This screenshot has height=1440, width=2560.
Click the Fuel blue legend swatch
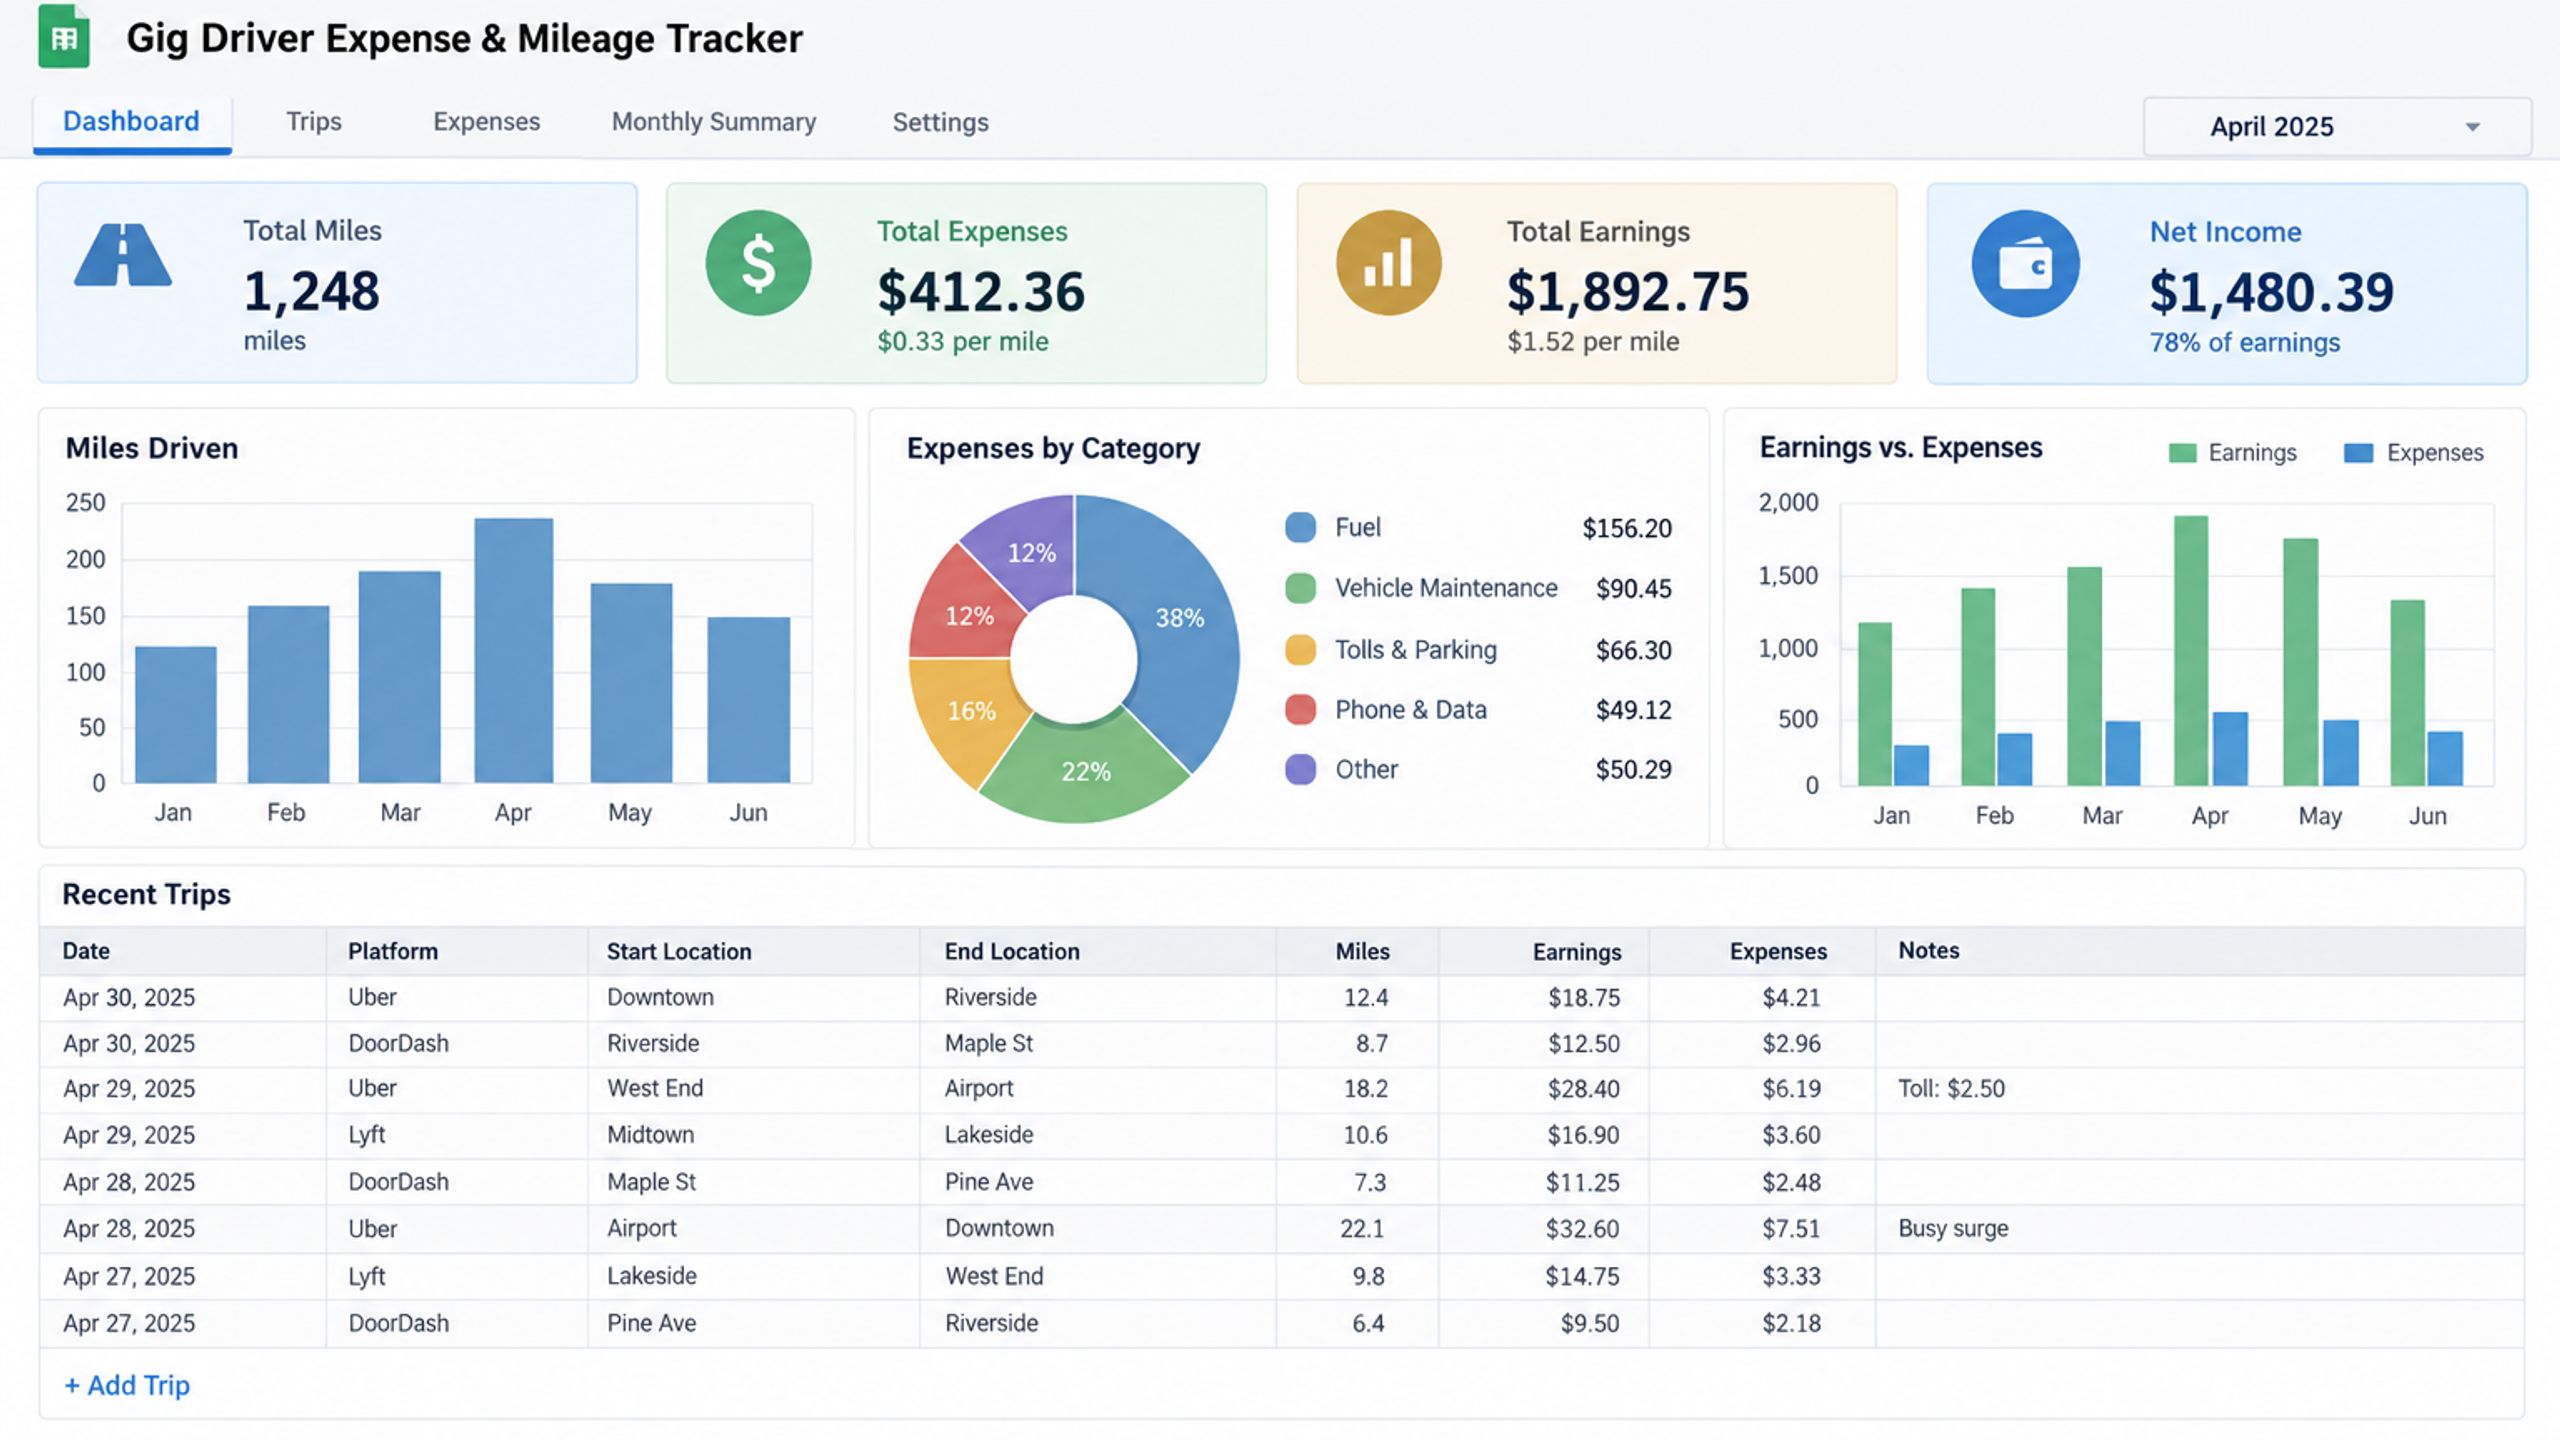[x=1300, y=527]
